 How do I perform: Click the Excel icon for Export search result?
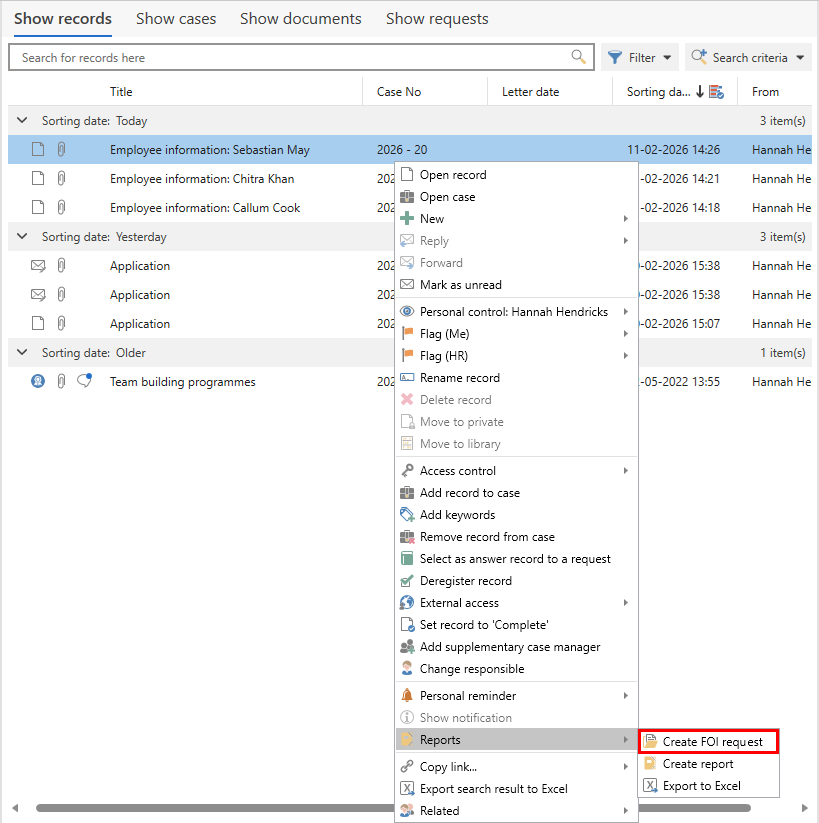click(x=407, y=788)
